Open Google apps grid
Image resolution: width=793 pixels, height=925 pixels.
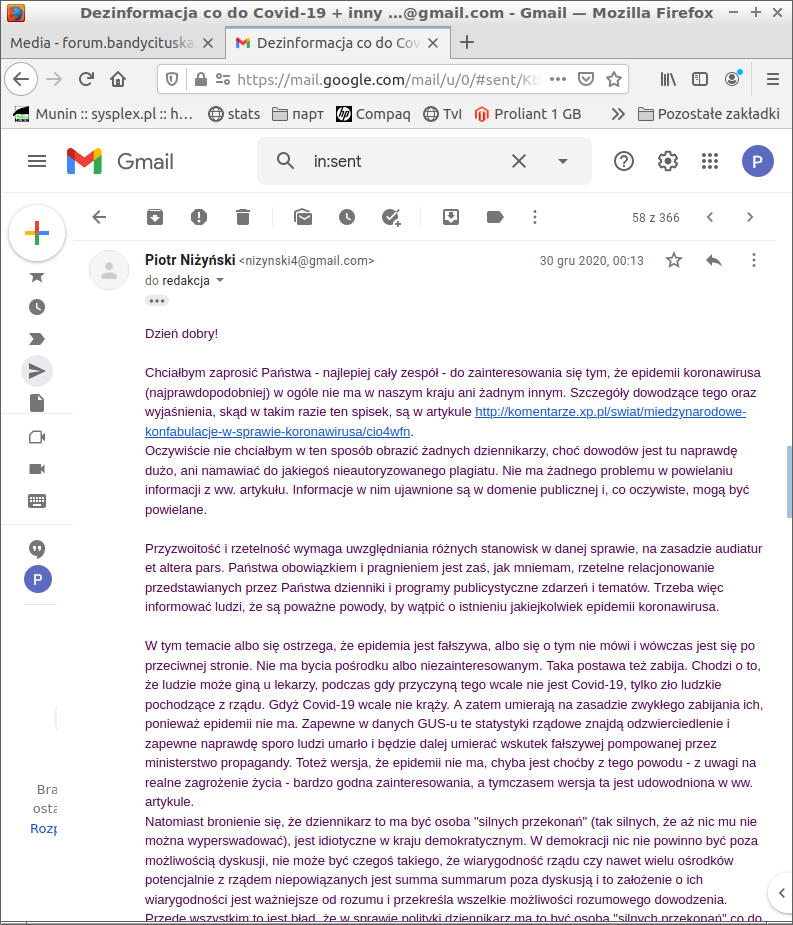710,161
